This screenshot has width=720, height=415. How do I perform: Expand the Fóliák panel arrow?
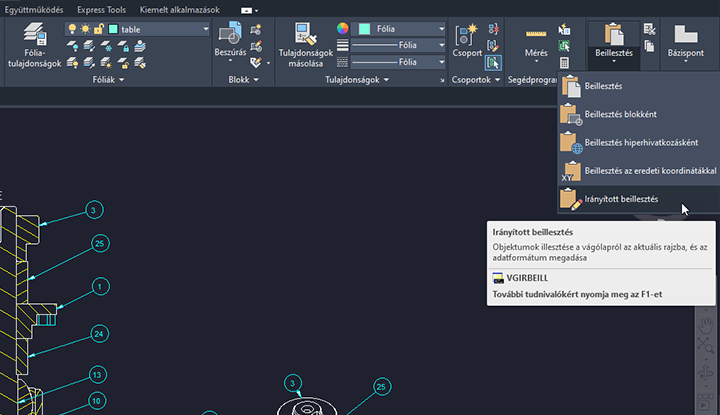click(x=122, y=80)
